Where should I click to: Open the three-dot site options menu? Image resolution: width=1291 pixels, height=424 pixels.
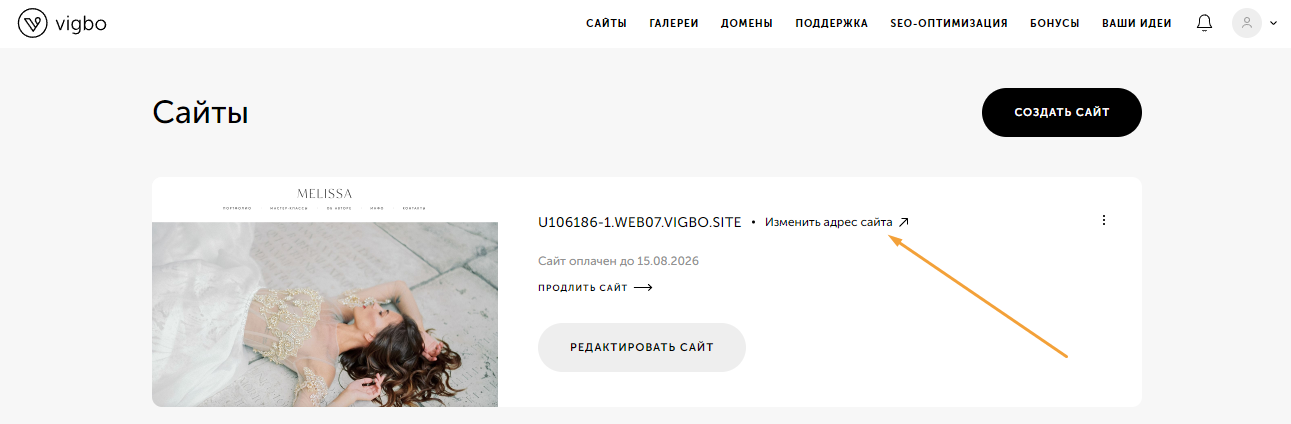tap(1104, 220)
